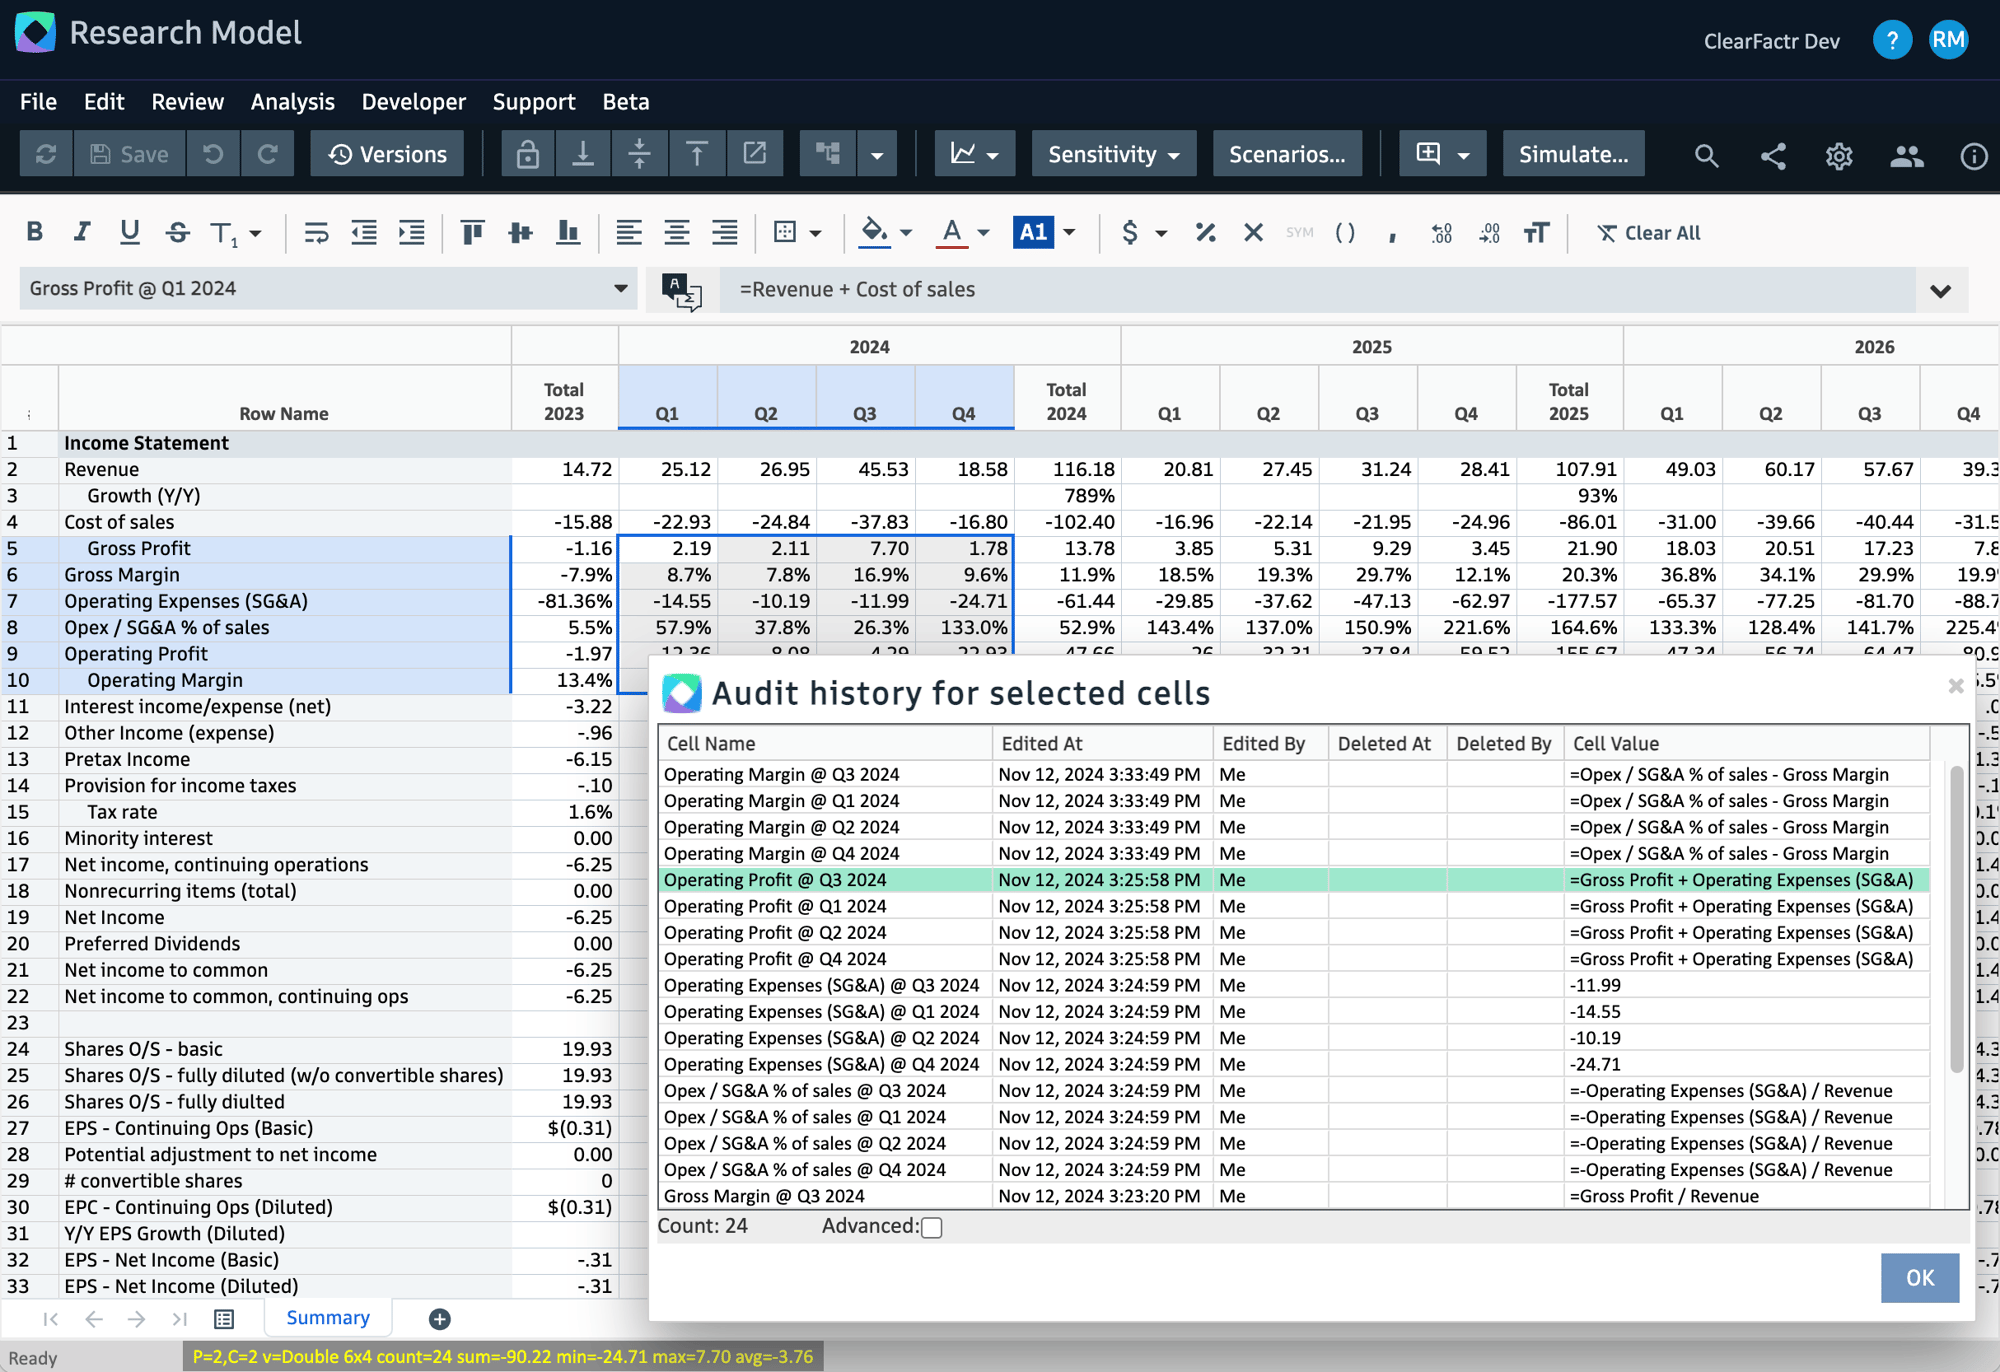Click the download arrow icon
The height and width of the screenshot is (1372, 2000).
[583, 154]
